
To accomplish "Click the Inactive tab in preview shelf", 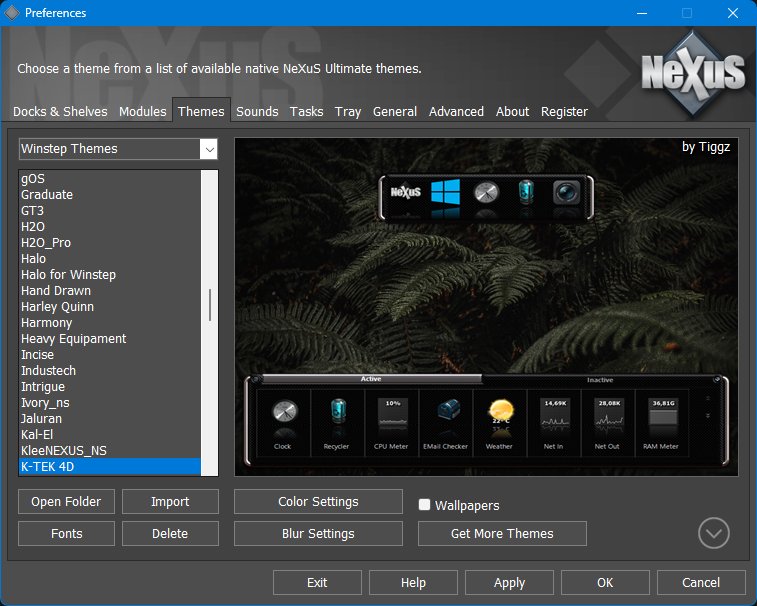I will (x=600, y=380).
